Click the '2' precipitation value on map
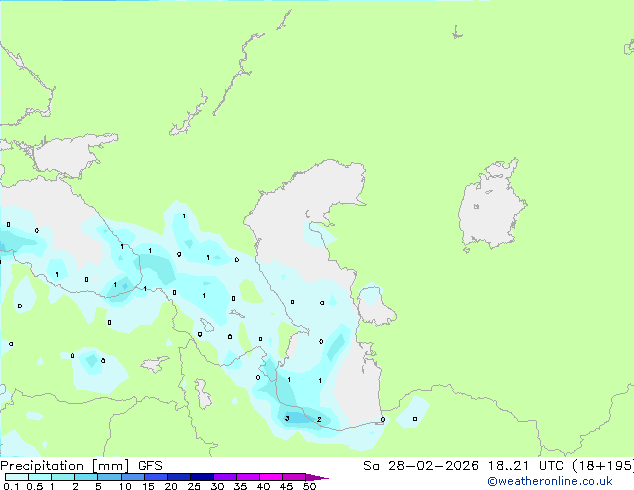This screenshot has width=634, height=490. click(319, 419)
